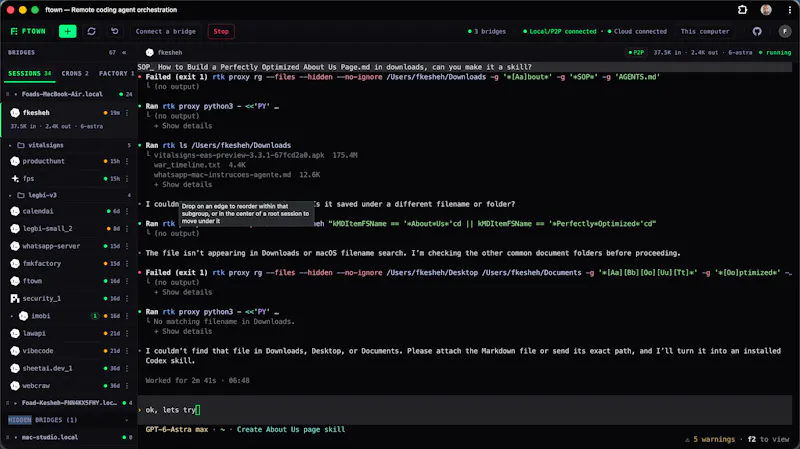Click the 'Worked for 2m 41s' line

197,381
